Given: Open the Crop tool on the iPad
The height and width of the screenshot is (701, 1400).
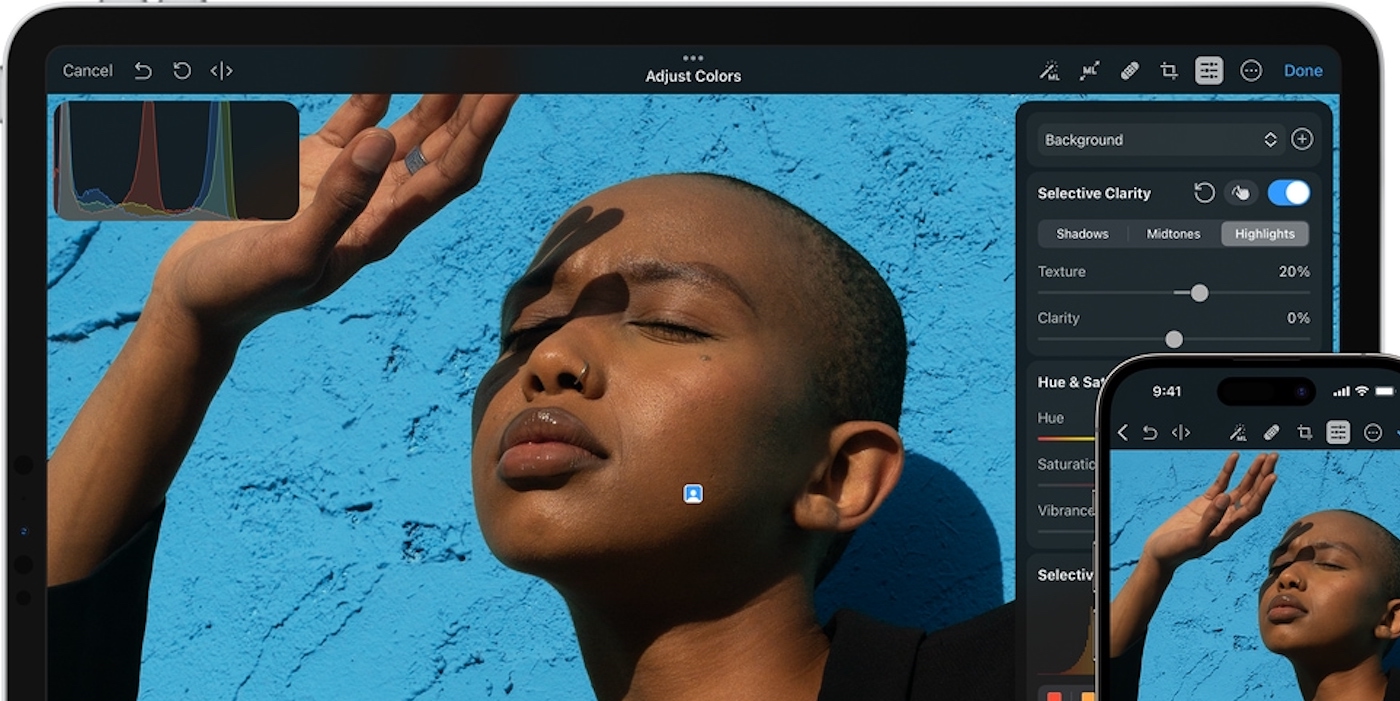Looking at the screenshot, I should tap(1168, 70).
